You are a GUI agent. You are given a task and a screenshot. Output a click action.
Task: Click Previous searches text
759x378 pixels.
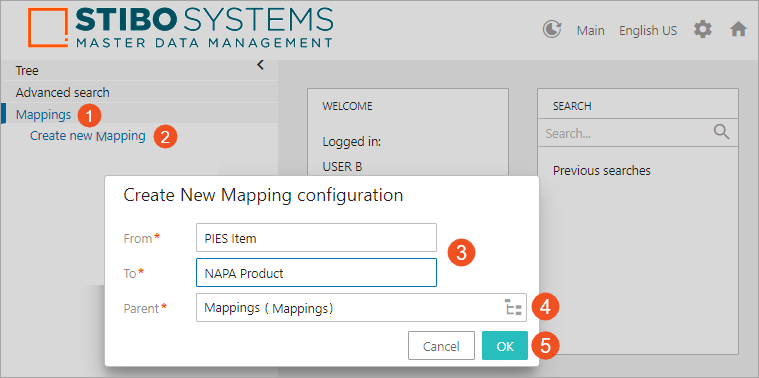(x=602, y=171)
